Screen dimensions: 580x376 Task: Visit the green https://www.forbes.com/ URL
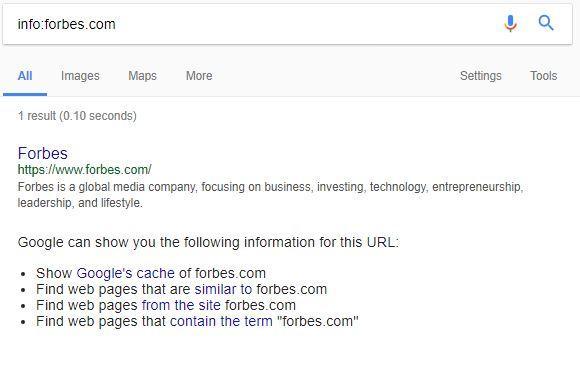(x=84, y=170)
